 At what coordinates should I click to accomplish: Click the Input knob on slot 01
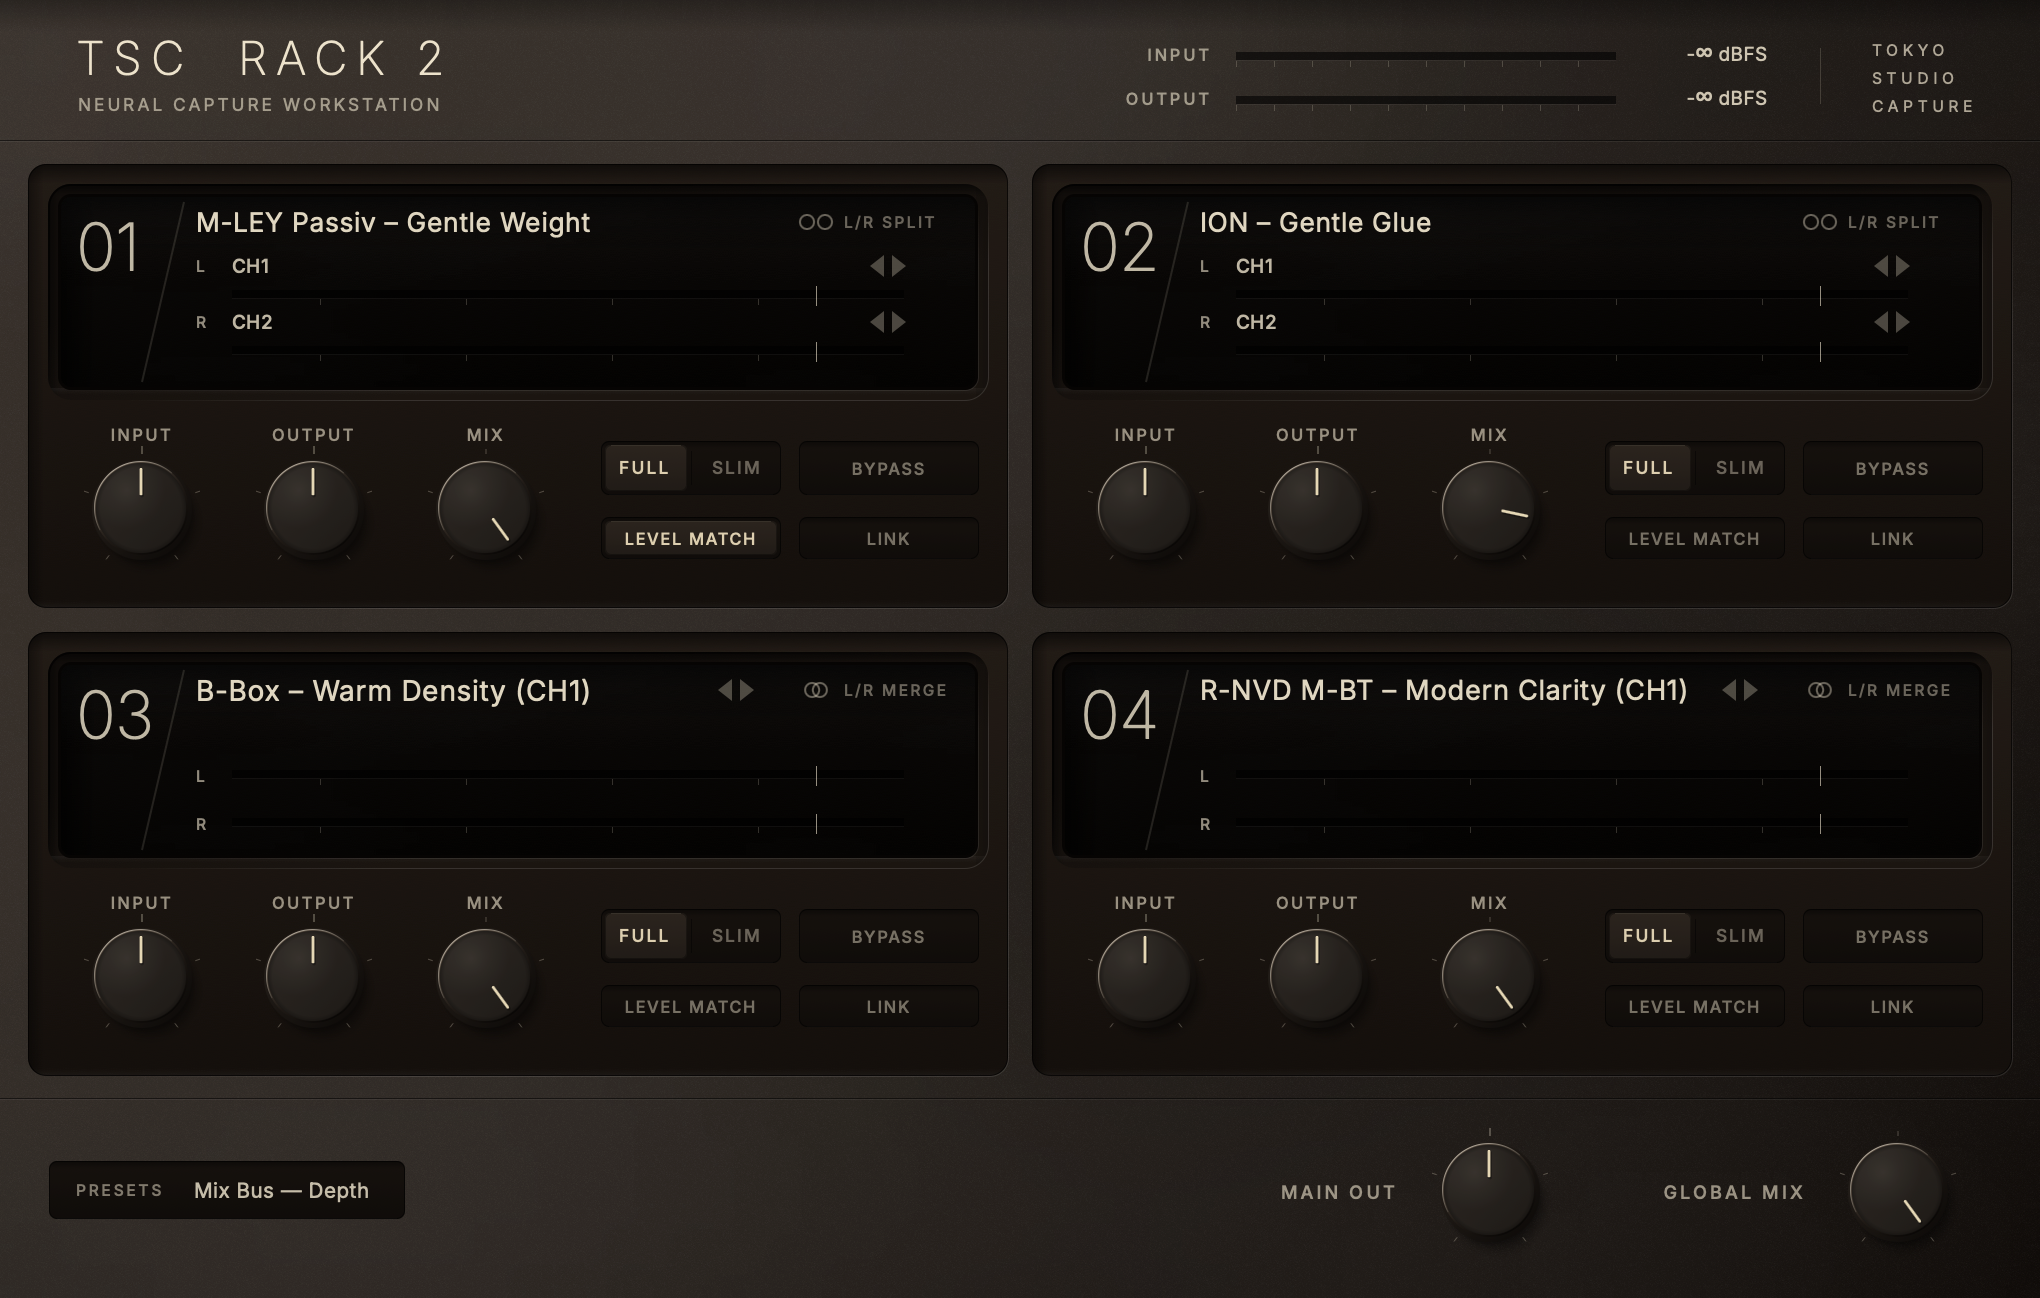point(140,508)
